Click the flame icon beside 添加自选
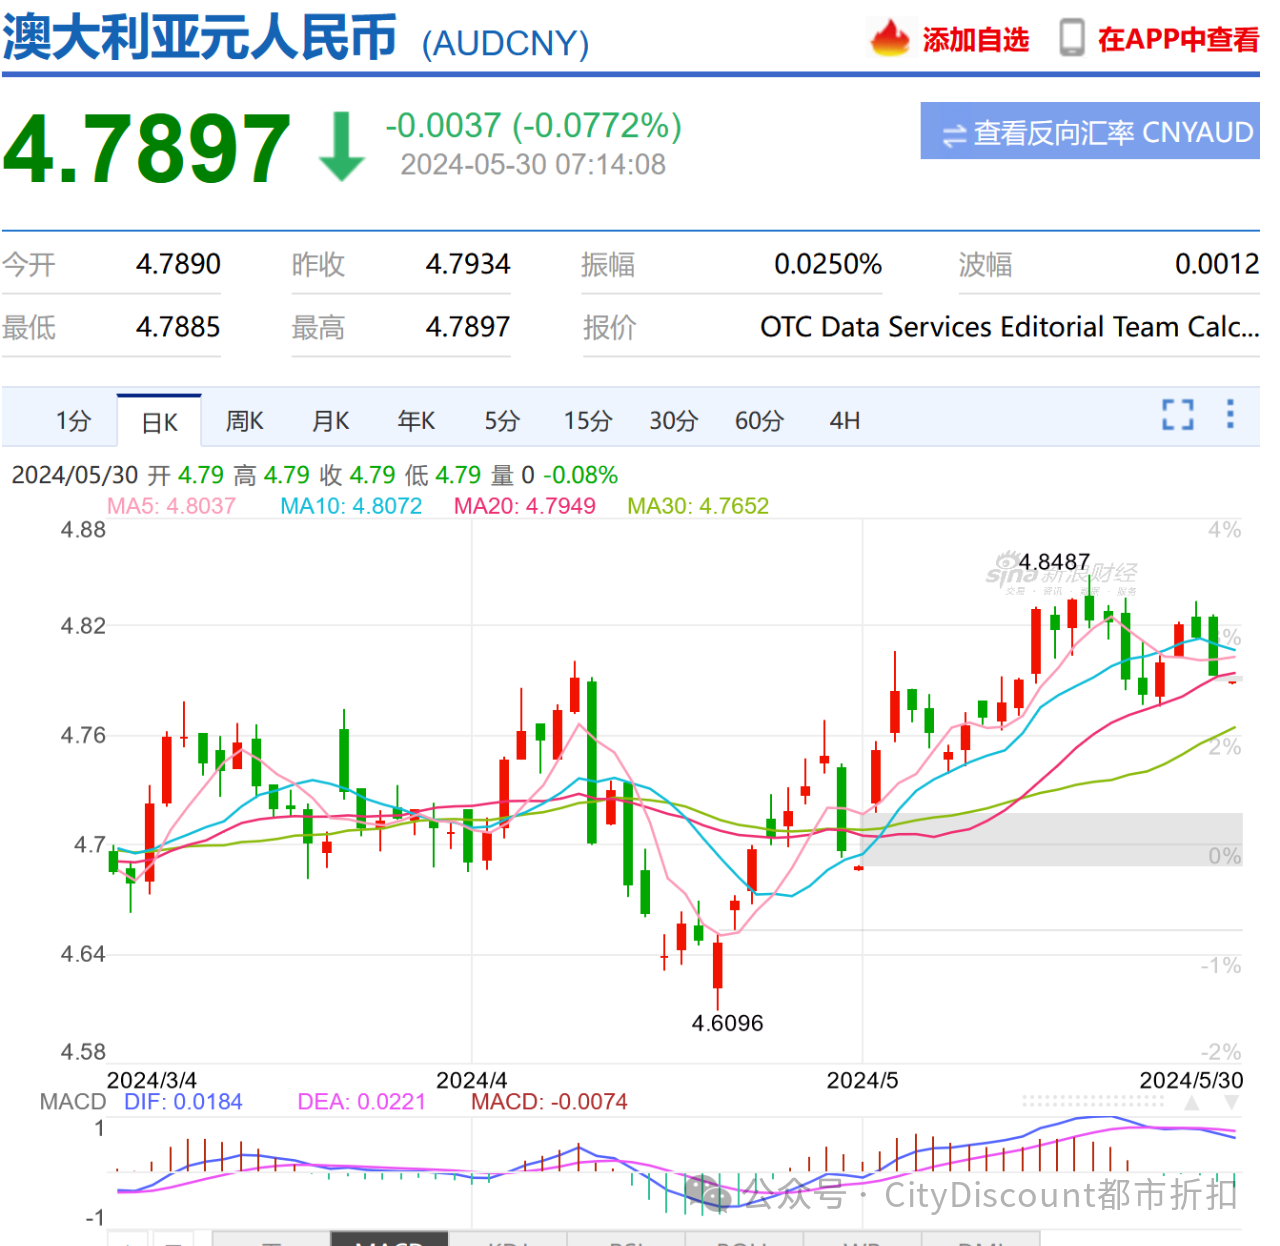 tap(889, 38)
